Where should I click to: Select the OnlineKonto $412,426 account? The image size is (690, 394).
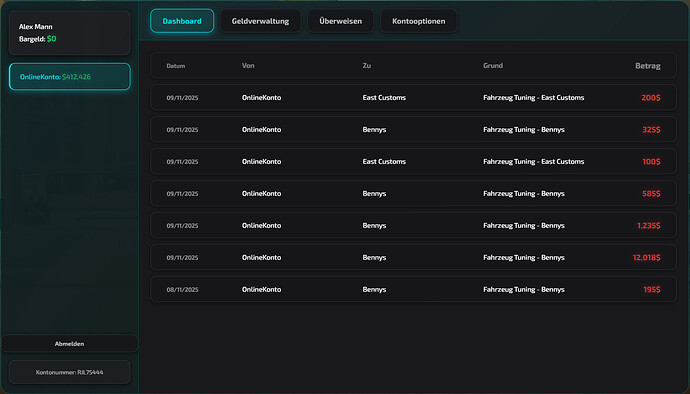(x=70, y=77)
